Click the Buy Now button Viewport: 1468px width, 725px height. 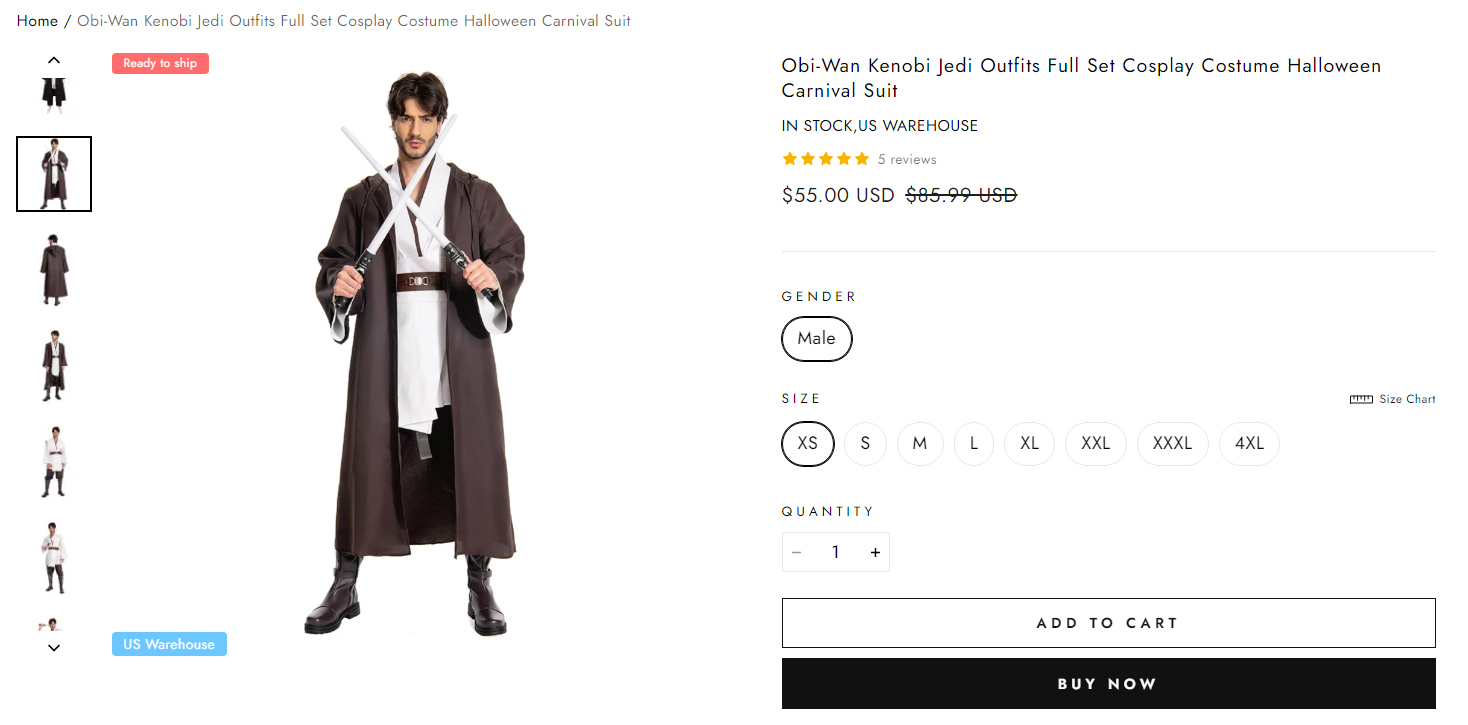pyautogui.click(x=1108, y=684)
